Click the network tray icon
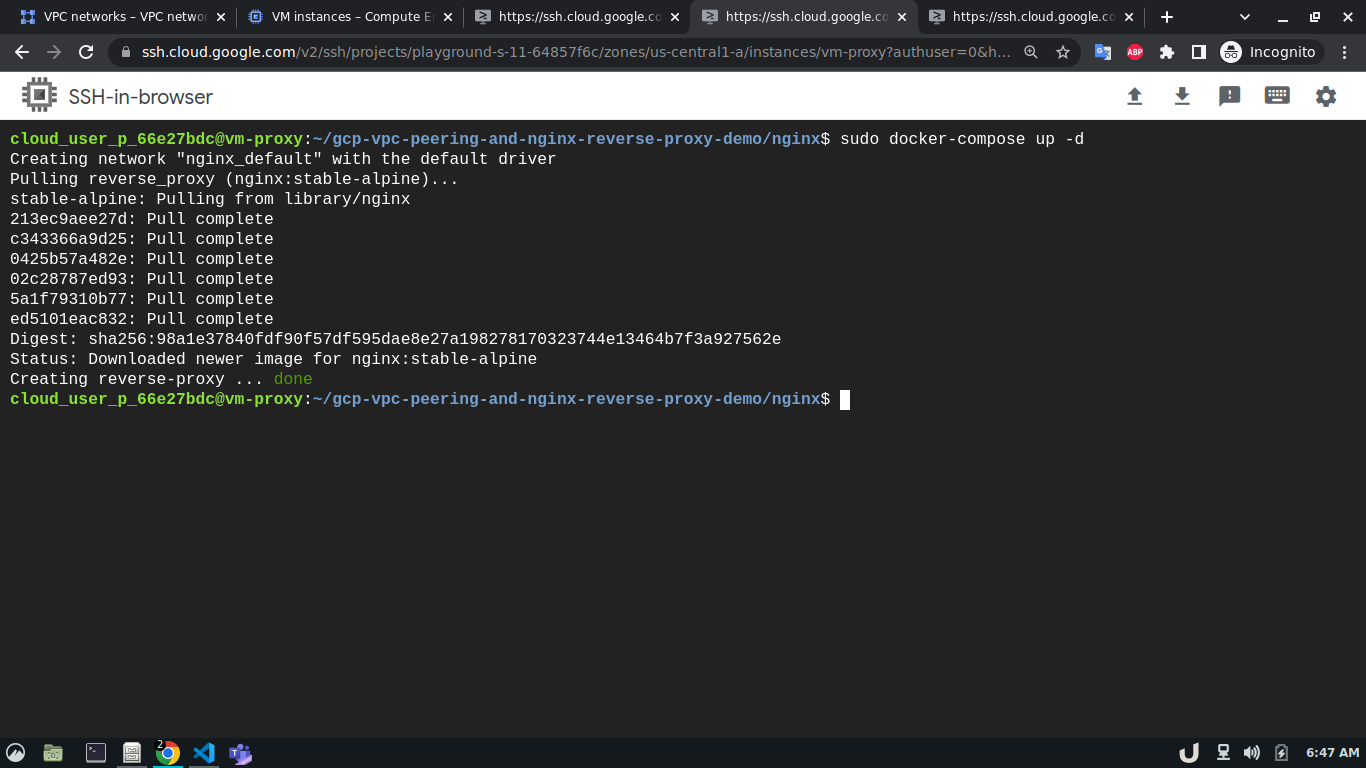This screenshot has height=768, width=1366. point(1222,753)
